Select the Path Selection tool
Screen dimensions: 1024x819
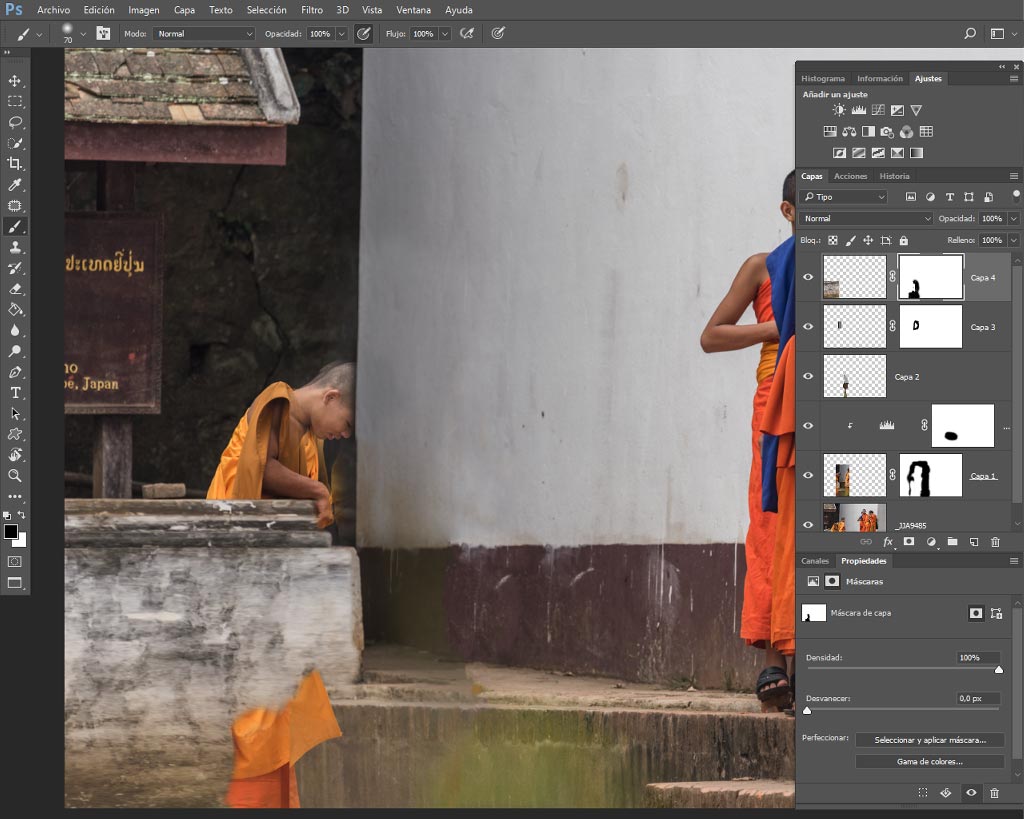pyautogui.click(x=14, y=413)
